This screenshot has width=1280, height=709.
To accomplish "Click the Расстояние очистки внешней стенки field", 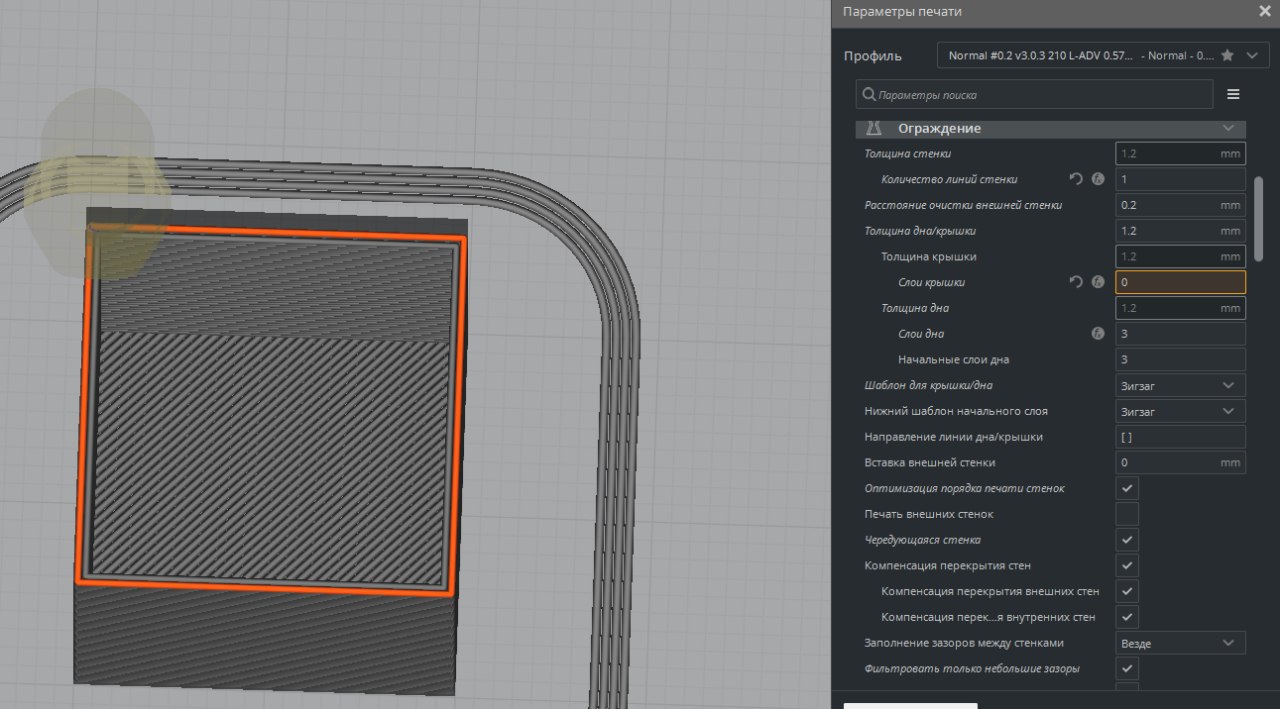I will coord(1180,205).
